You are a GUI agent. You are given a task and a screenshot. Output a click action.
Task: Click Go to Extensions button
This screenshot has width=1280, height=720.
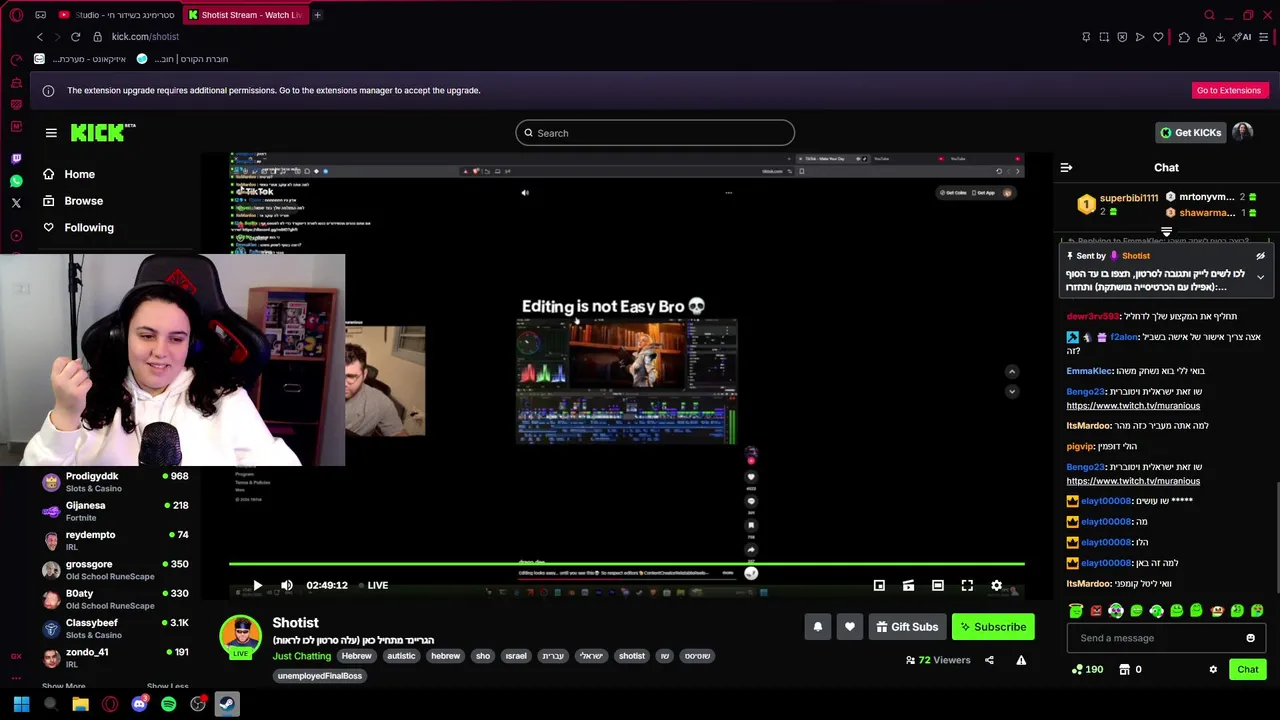[1228, 90]
